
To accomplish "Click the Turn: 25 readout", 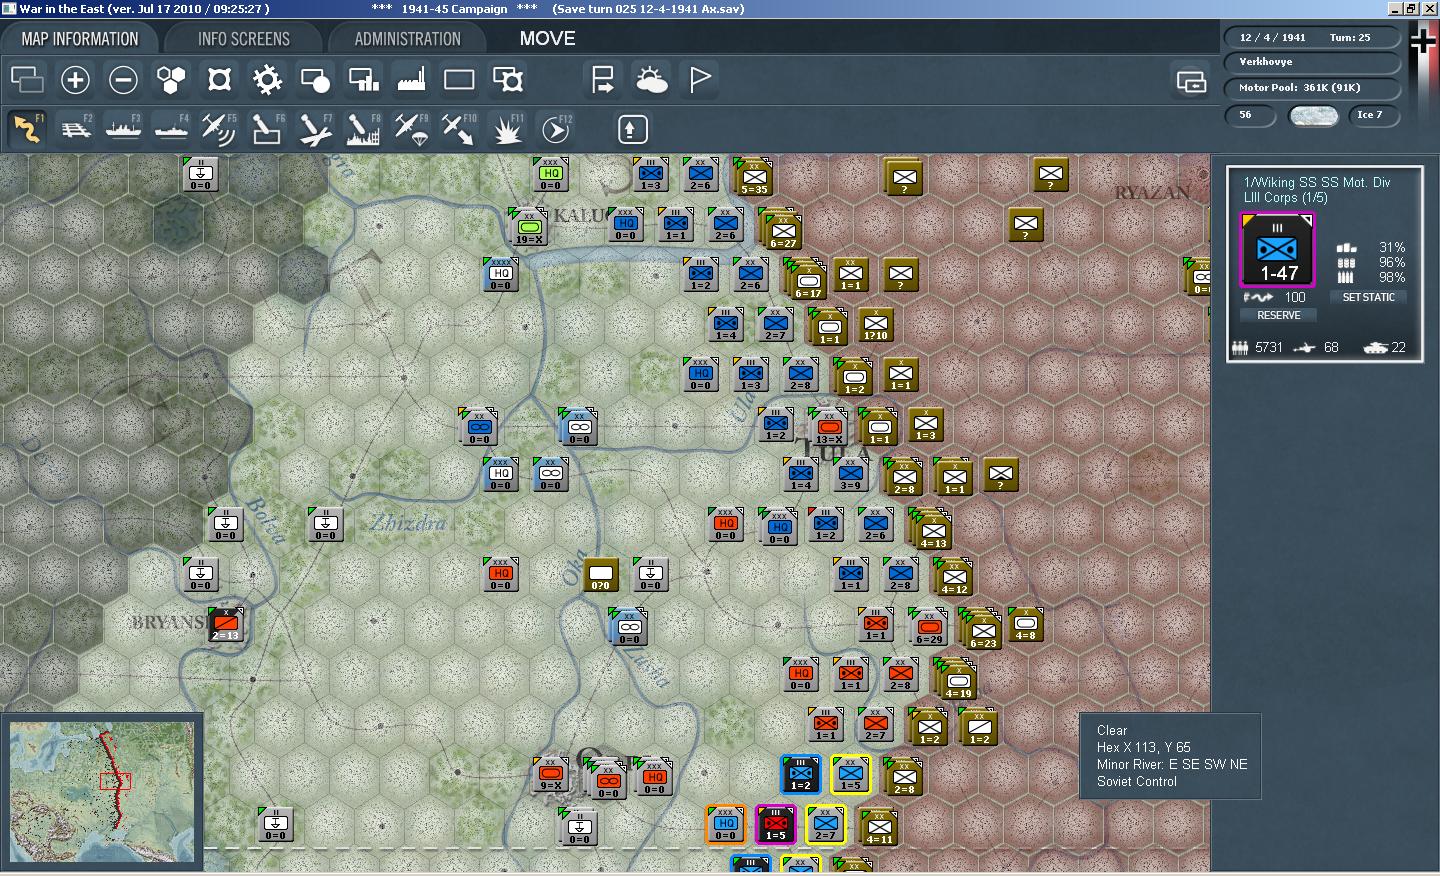I will [x=1350, y=37].
